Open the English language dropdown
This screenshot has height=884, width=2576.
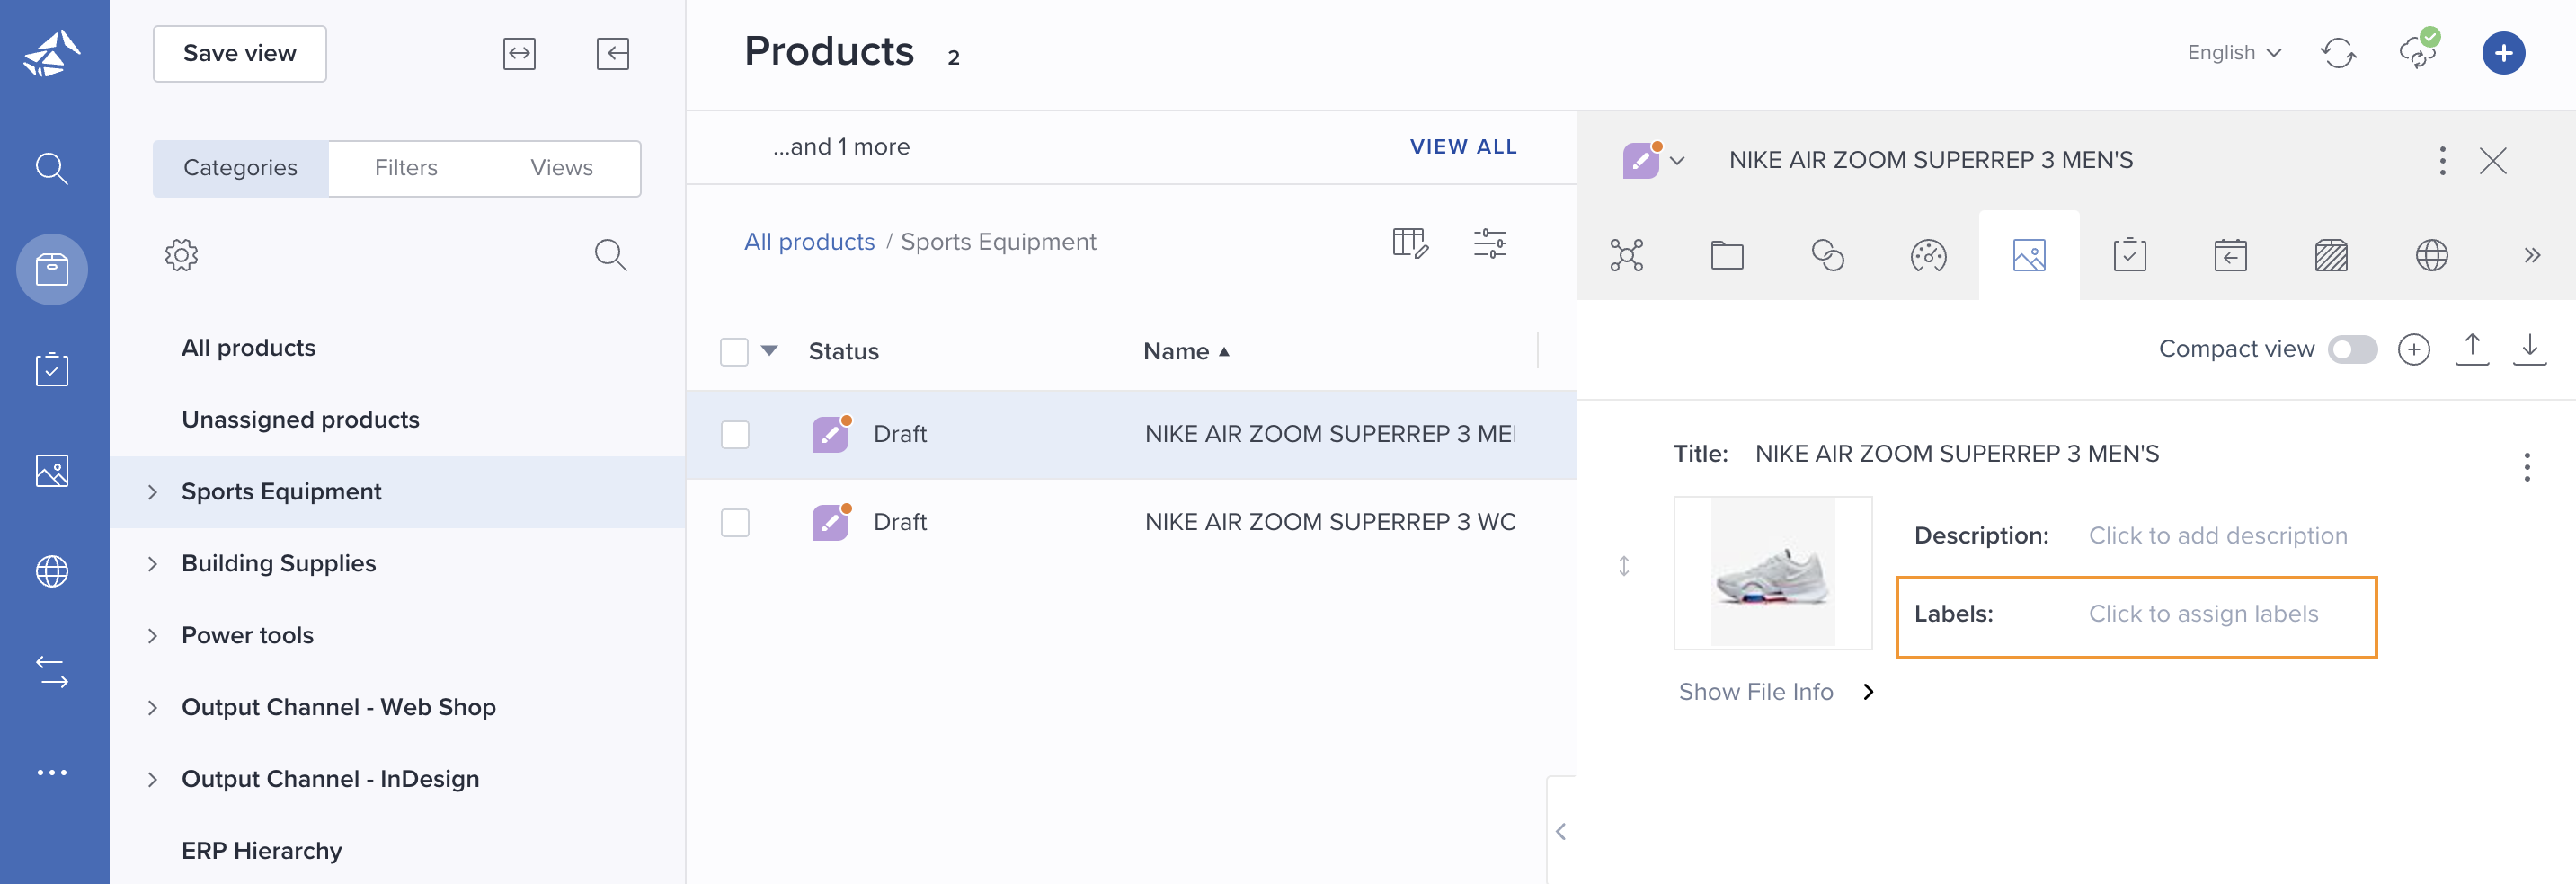(x=2234, y=53)
